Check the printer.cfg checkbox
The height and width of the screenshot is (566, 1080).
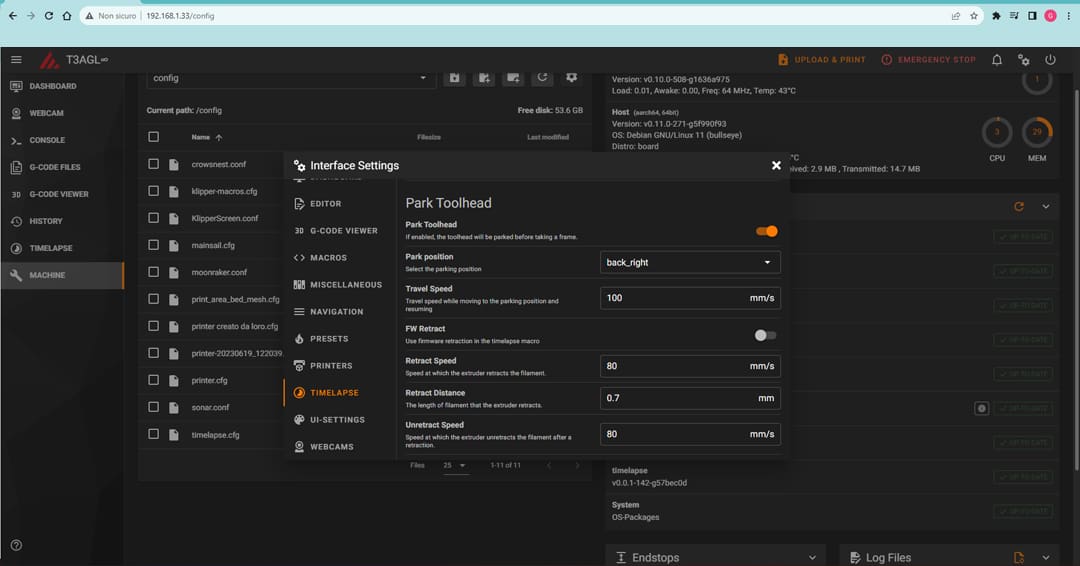[x=154, y=380]
